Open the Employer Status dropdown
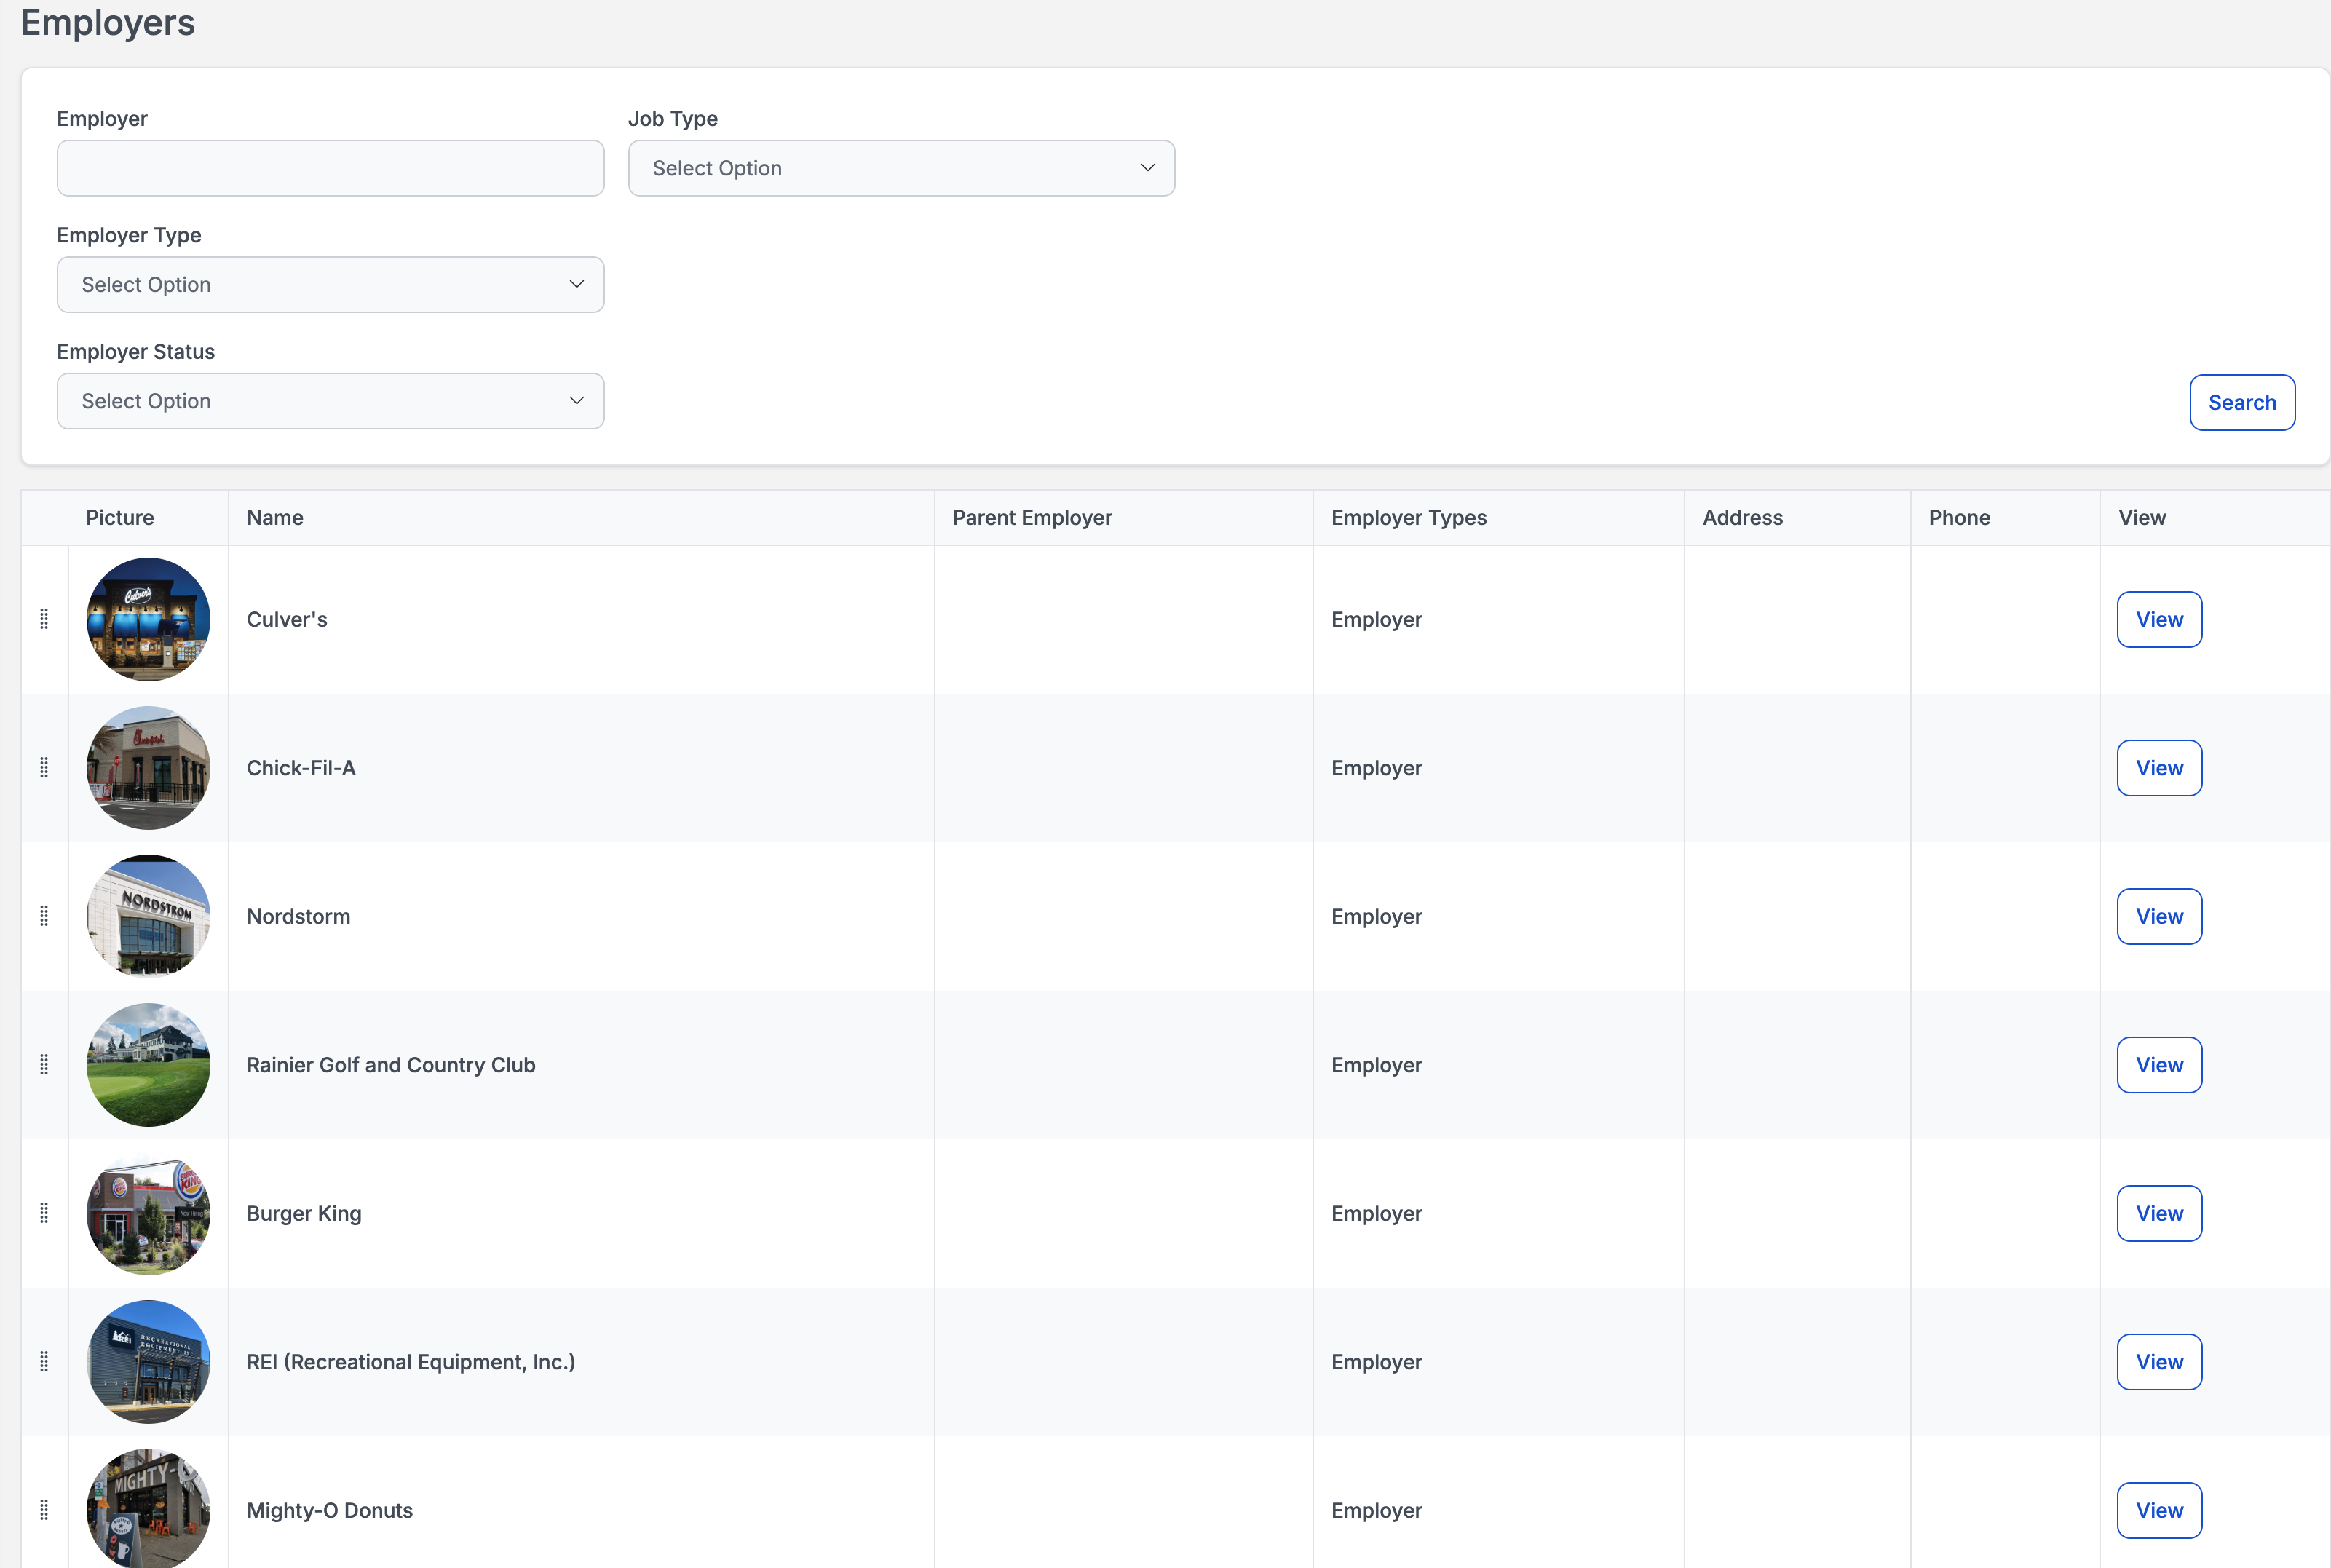The height and width of the screenshot is (1568, 2331). coord(330,401)
